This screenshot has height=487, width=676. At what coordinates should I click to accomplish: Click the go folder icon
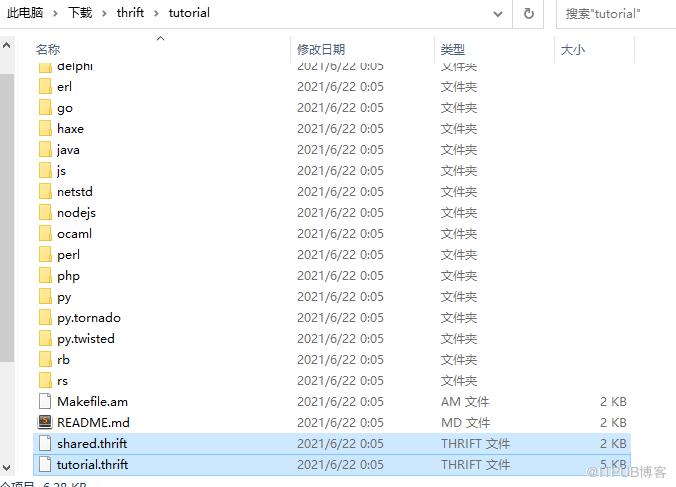(x=45, y=107)
